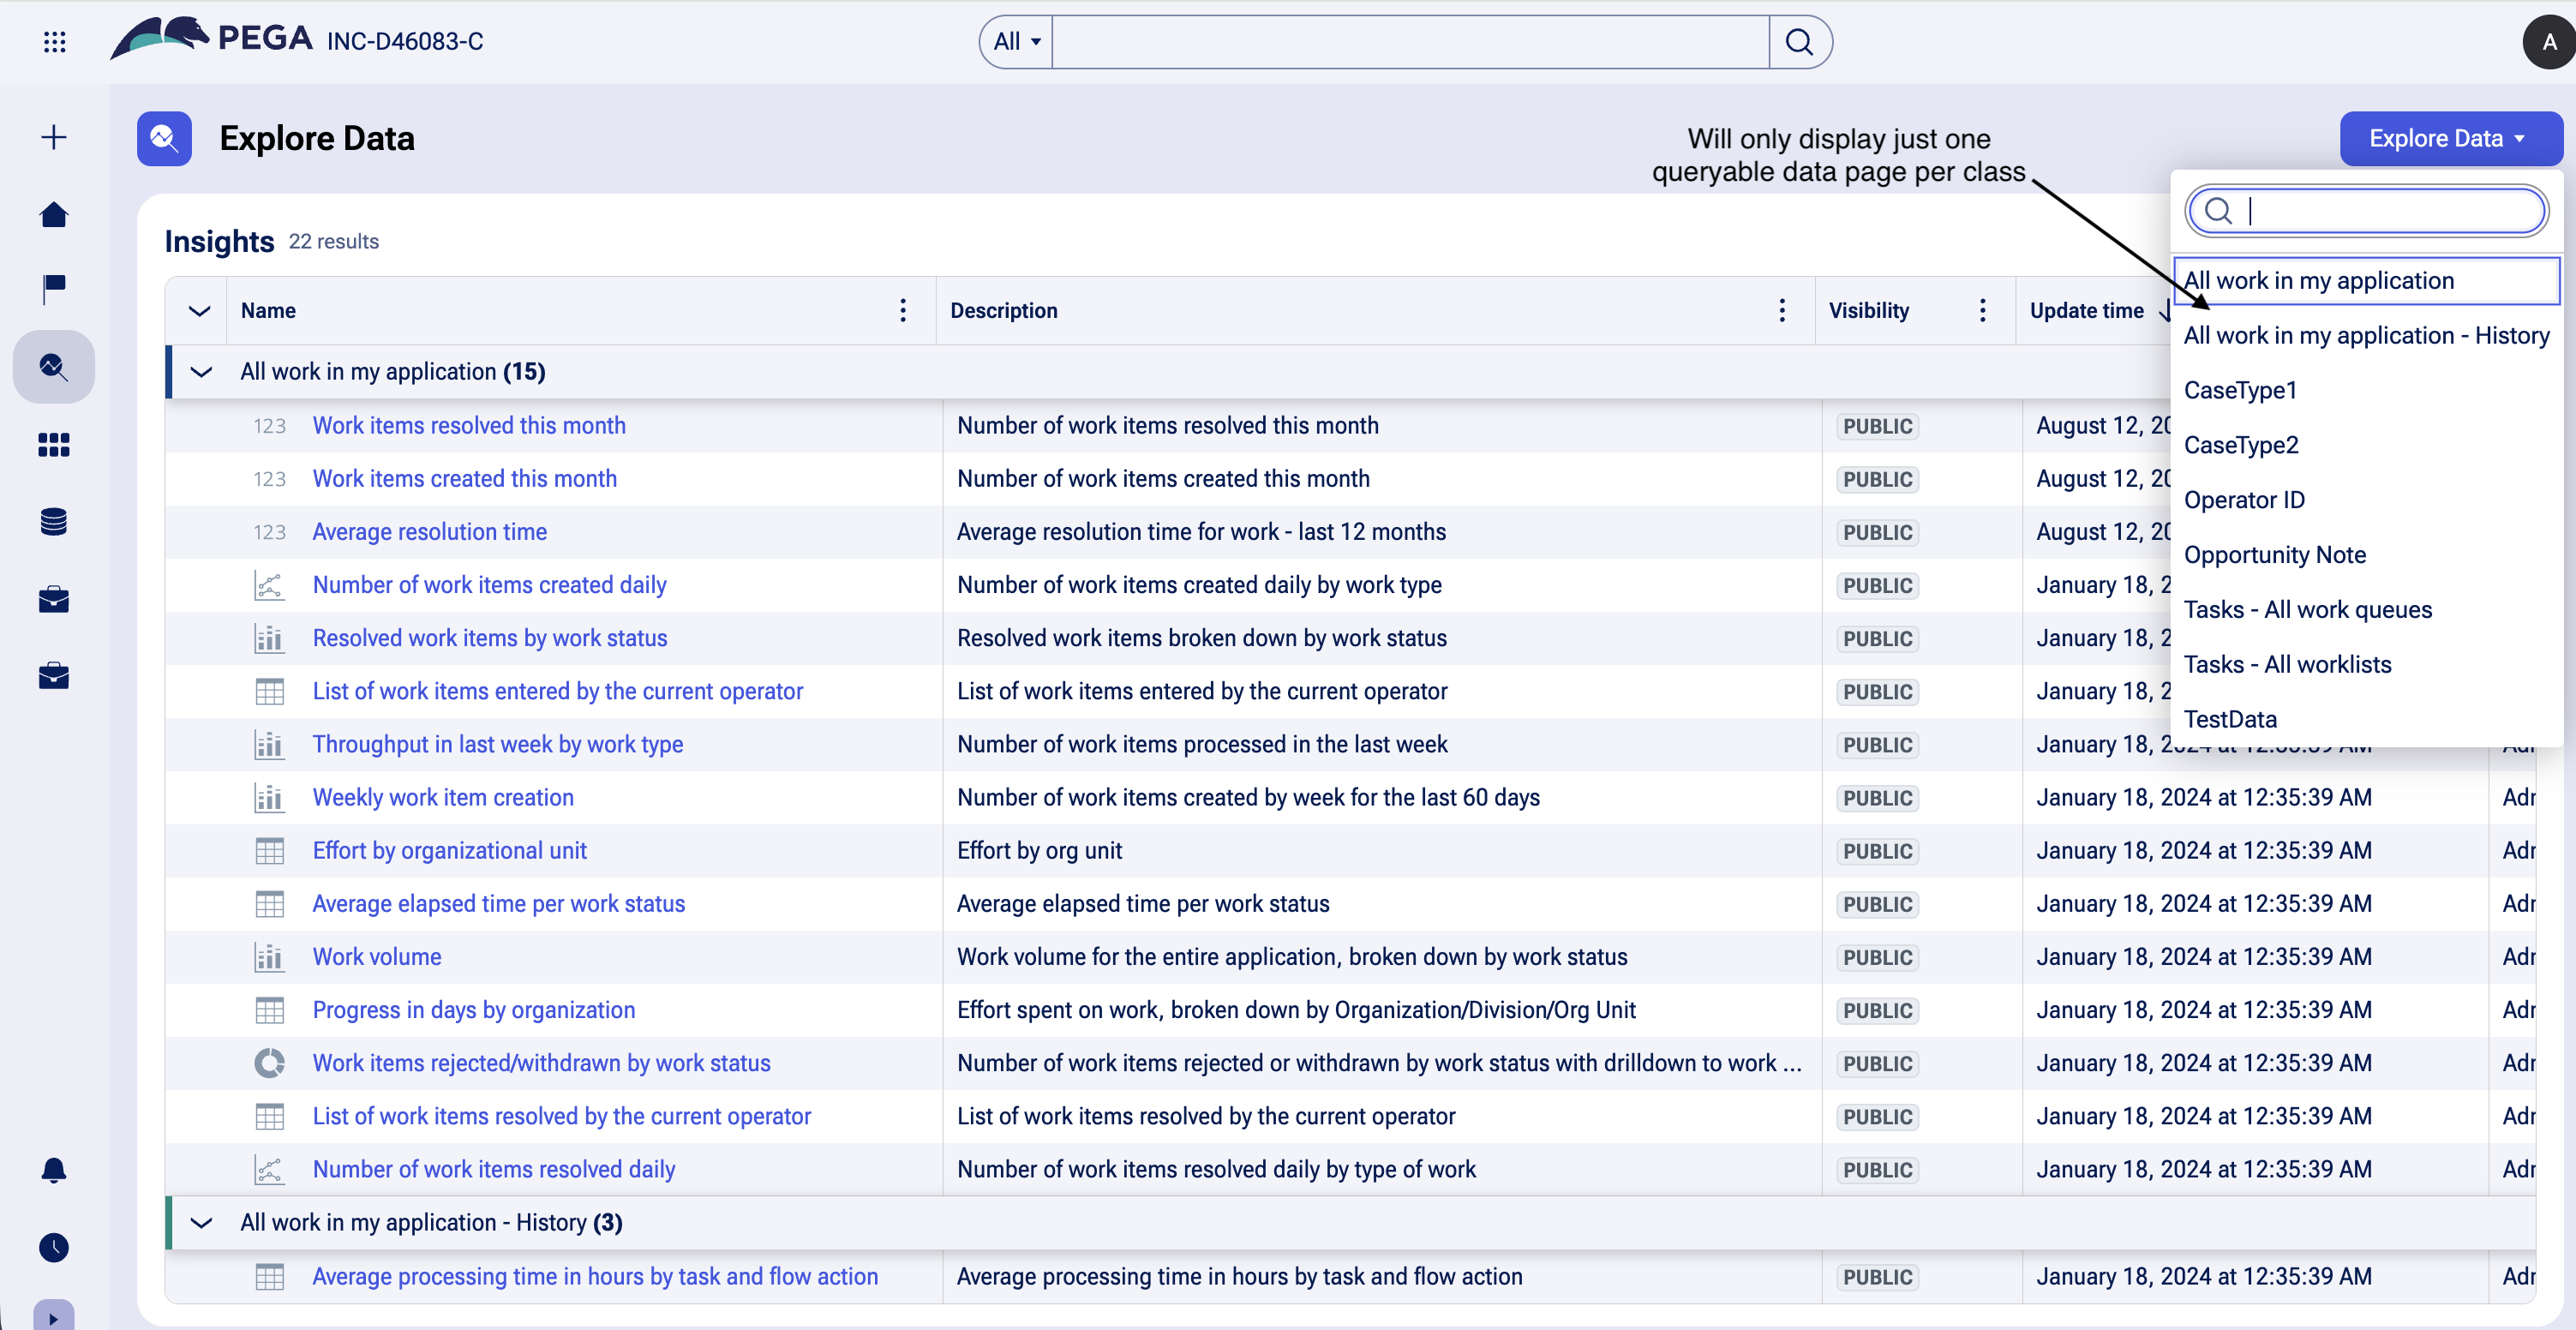Focus the global search input field
Viewport: 2576px width, 1330px height.
tap(1411, 42)
